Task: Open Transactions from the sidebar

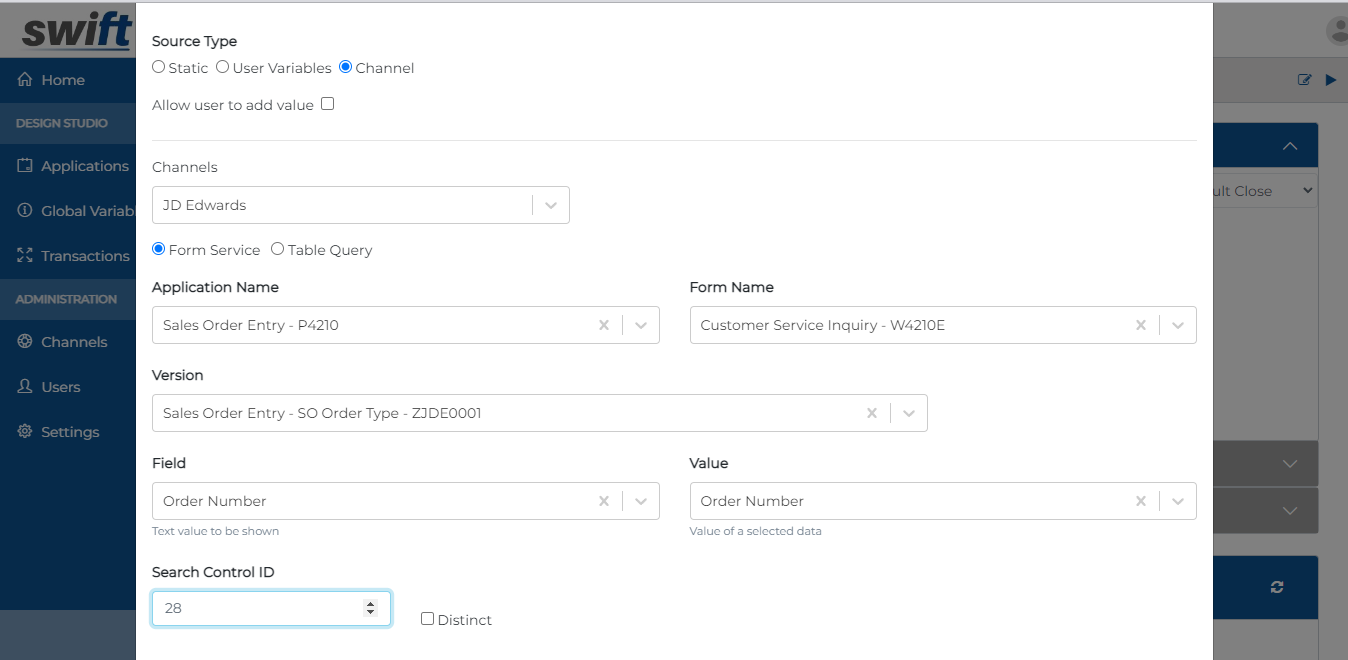Action: [26, 255]
